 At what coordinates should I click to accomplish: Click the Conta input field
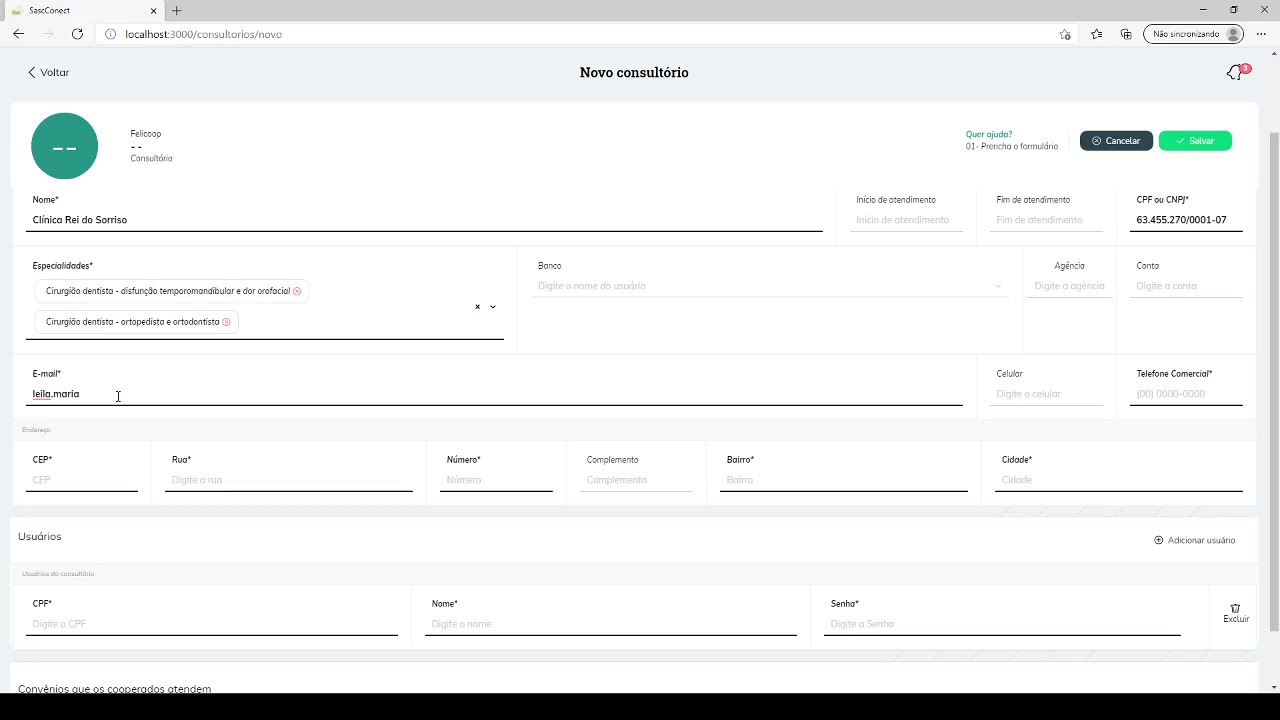pos(1186,286)
